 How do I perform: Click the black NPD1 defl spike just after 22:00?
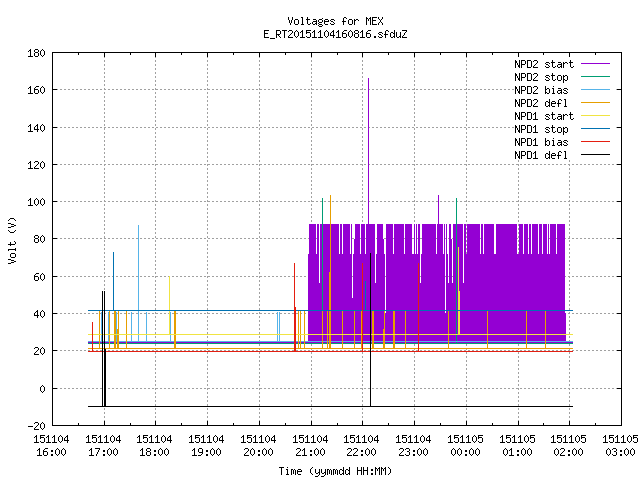[371, 330]
